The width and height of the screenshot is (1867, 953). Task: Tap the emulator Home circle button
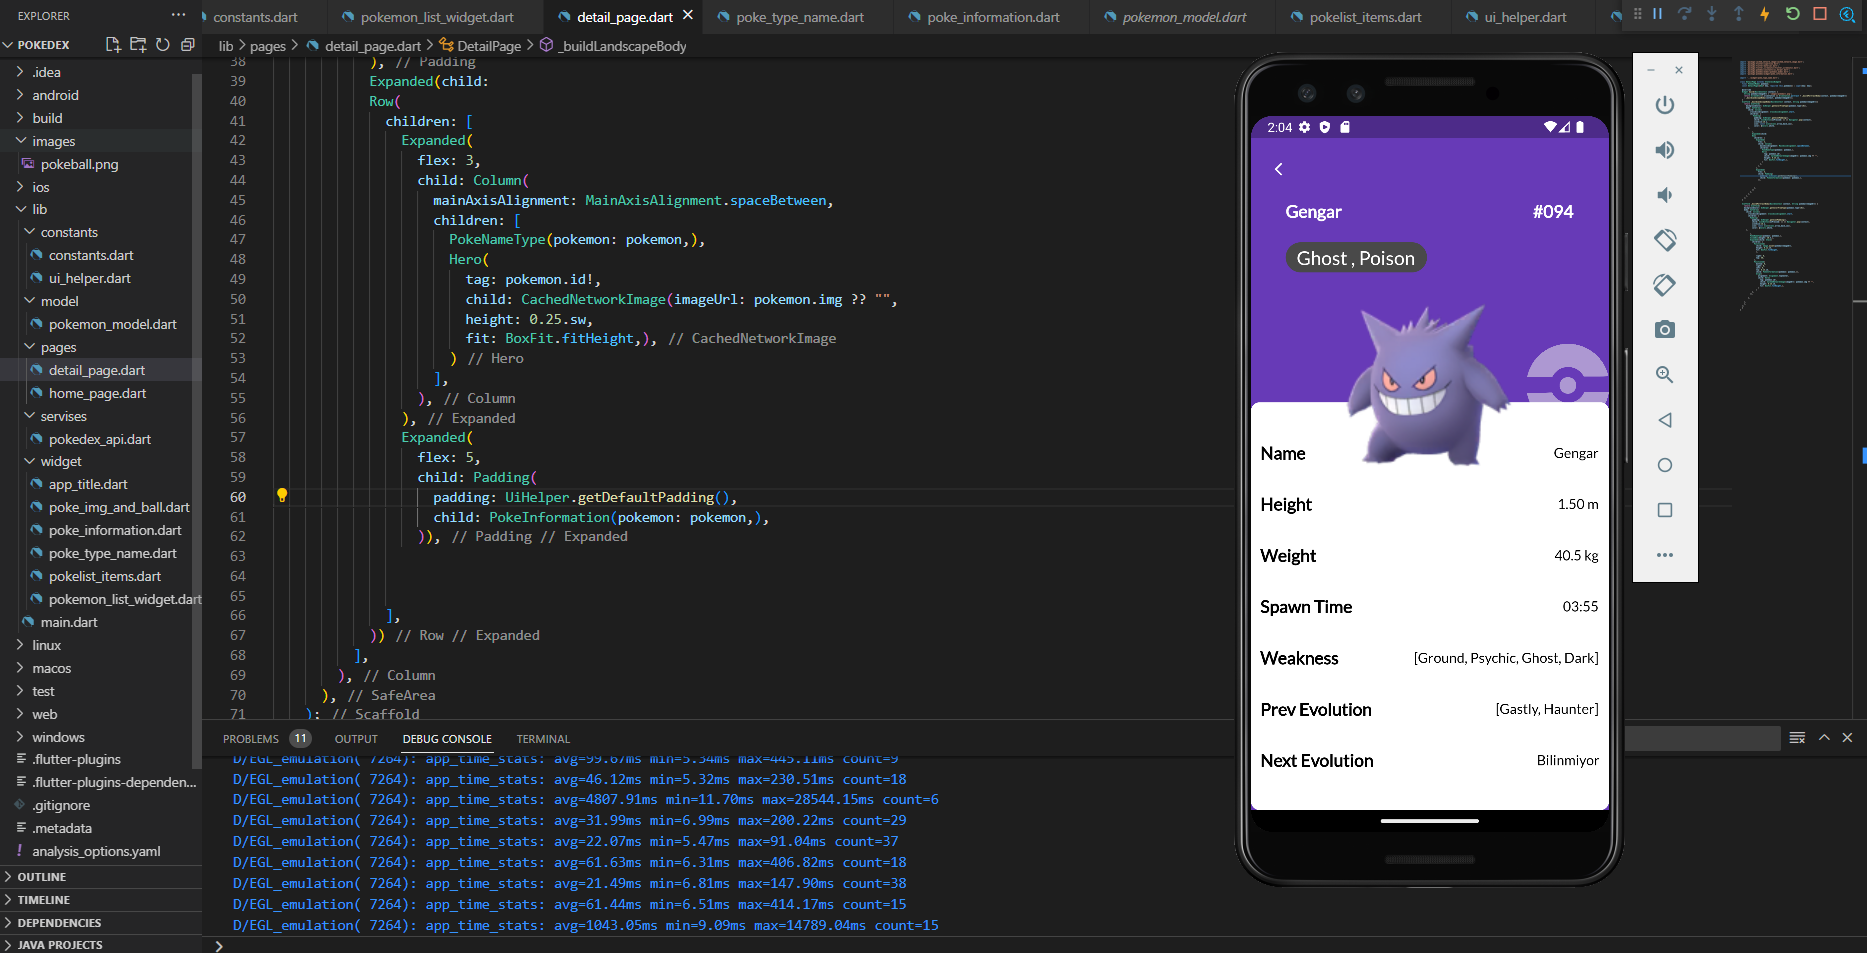[x=1665, y=465]
